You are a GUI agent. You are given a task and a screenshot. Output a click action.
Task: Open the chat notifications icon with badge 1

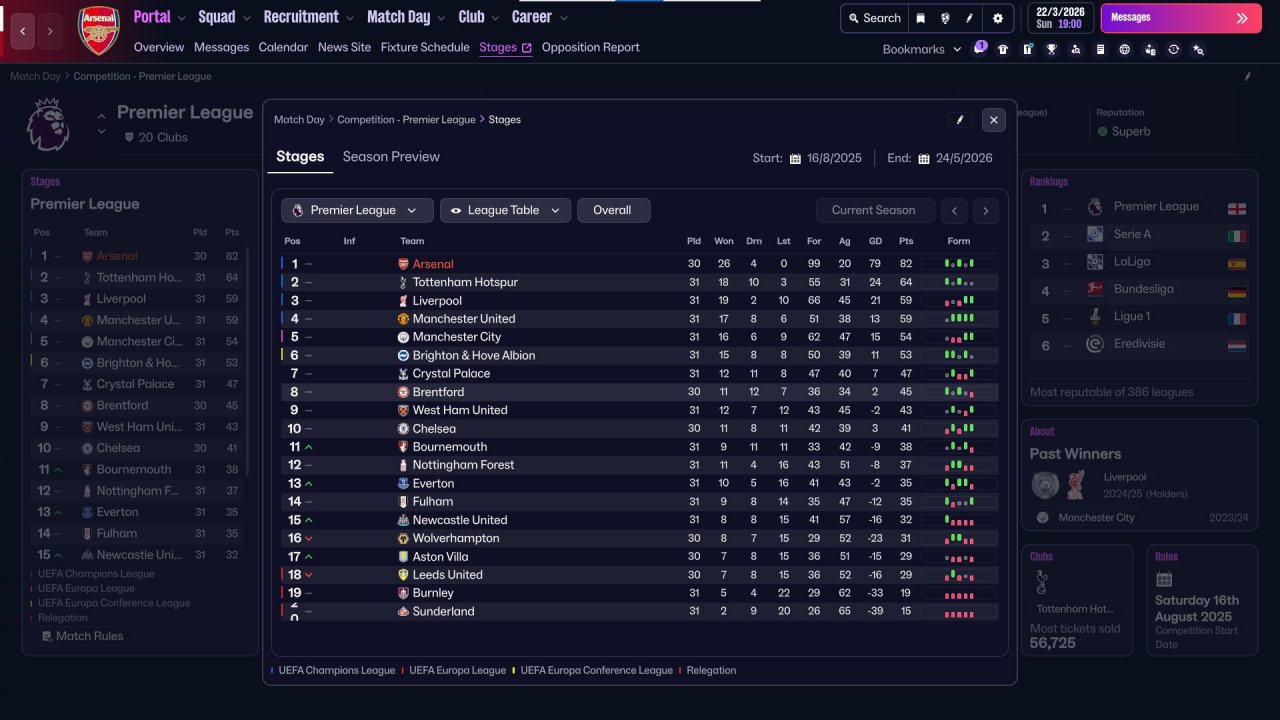(x=980, y=48)
